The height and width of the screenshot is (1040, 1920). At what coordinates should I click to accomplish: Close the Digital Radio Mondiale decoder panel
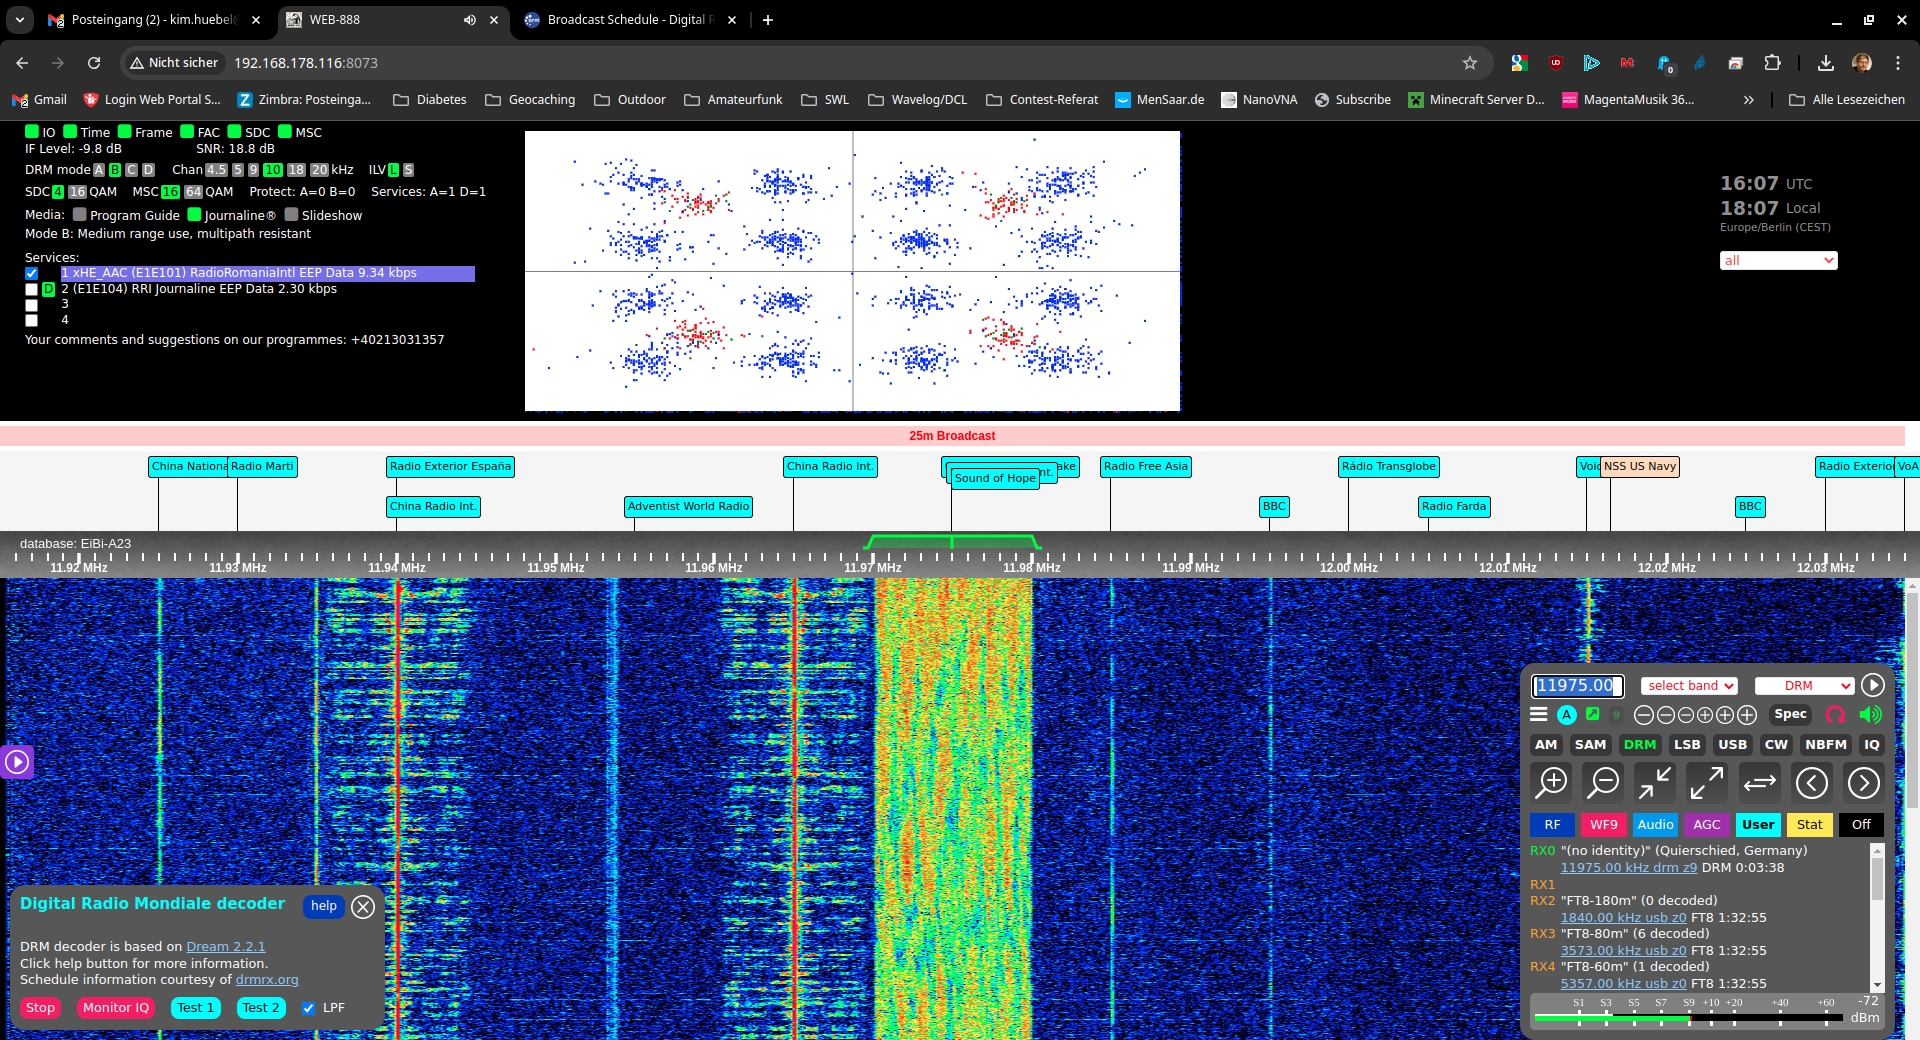pos(363,907)
